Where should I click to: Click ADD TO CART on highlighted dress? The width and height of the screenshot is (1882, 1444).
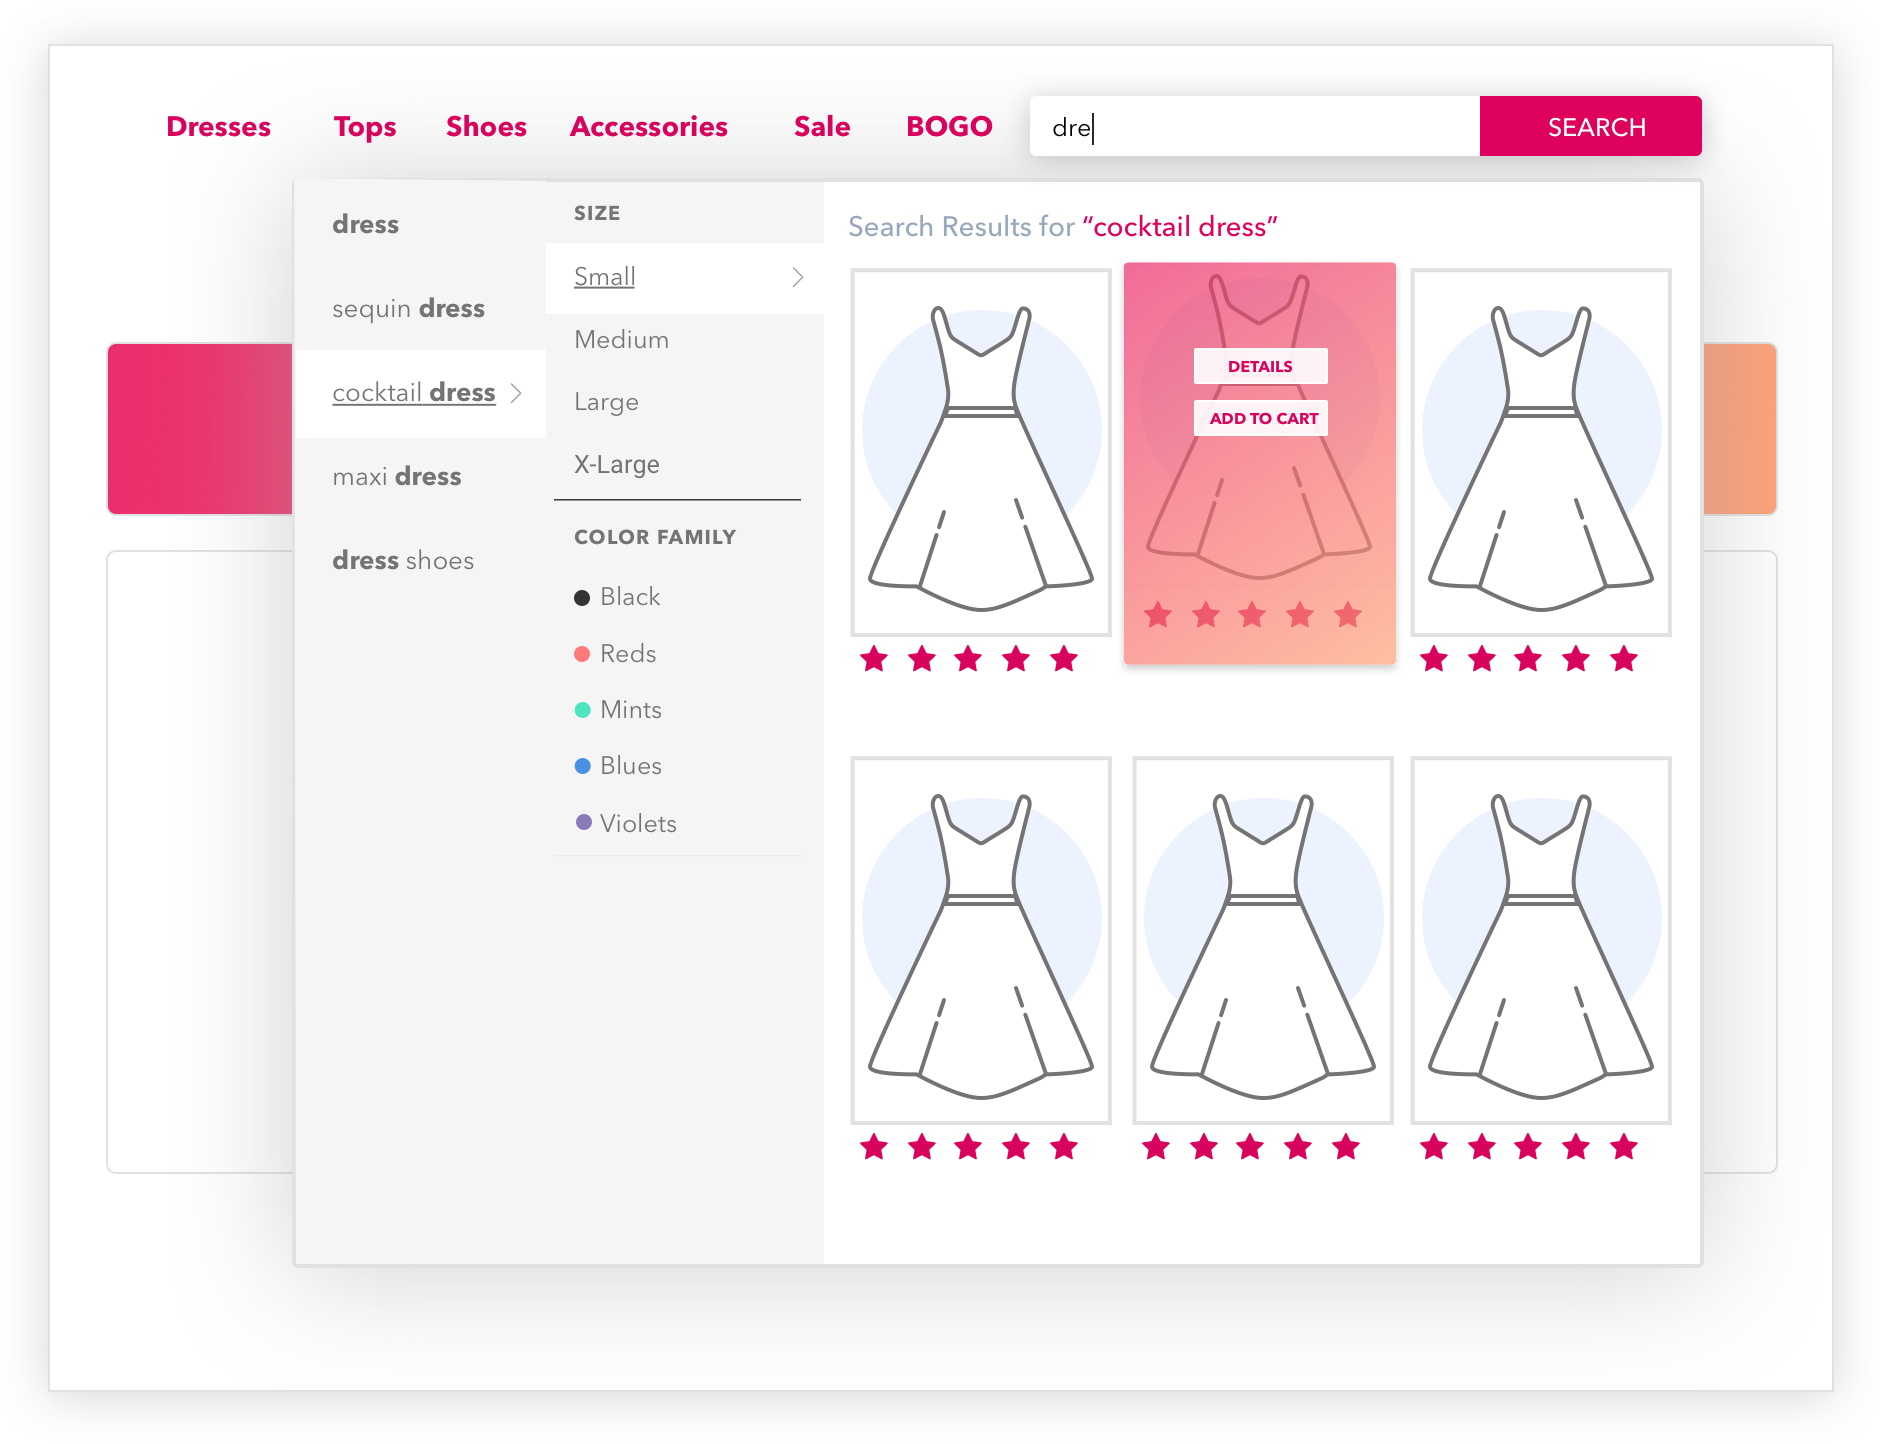(x=1261, y=418)
